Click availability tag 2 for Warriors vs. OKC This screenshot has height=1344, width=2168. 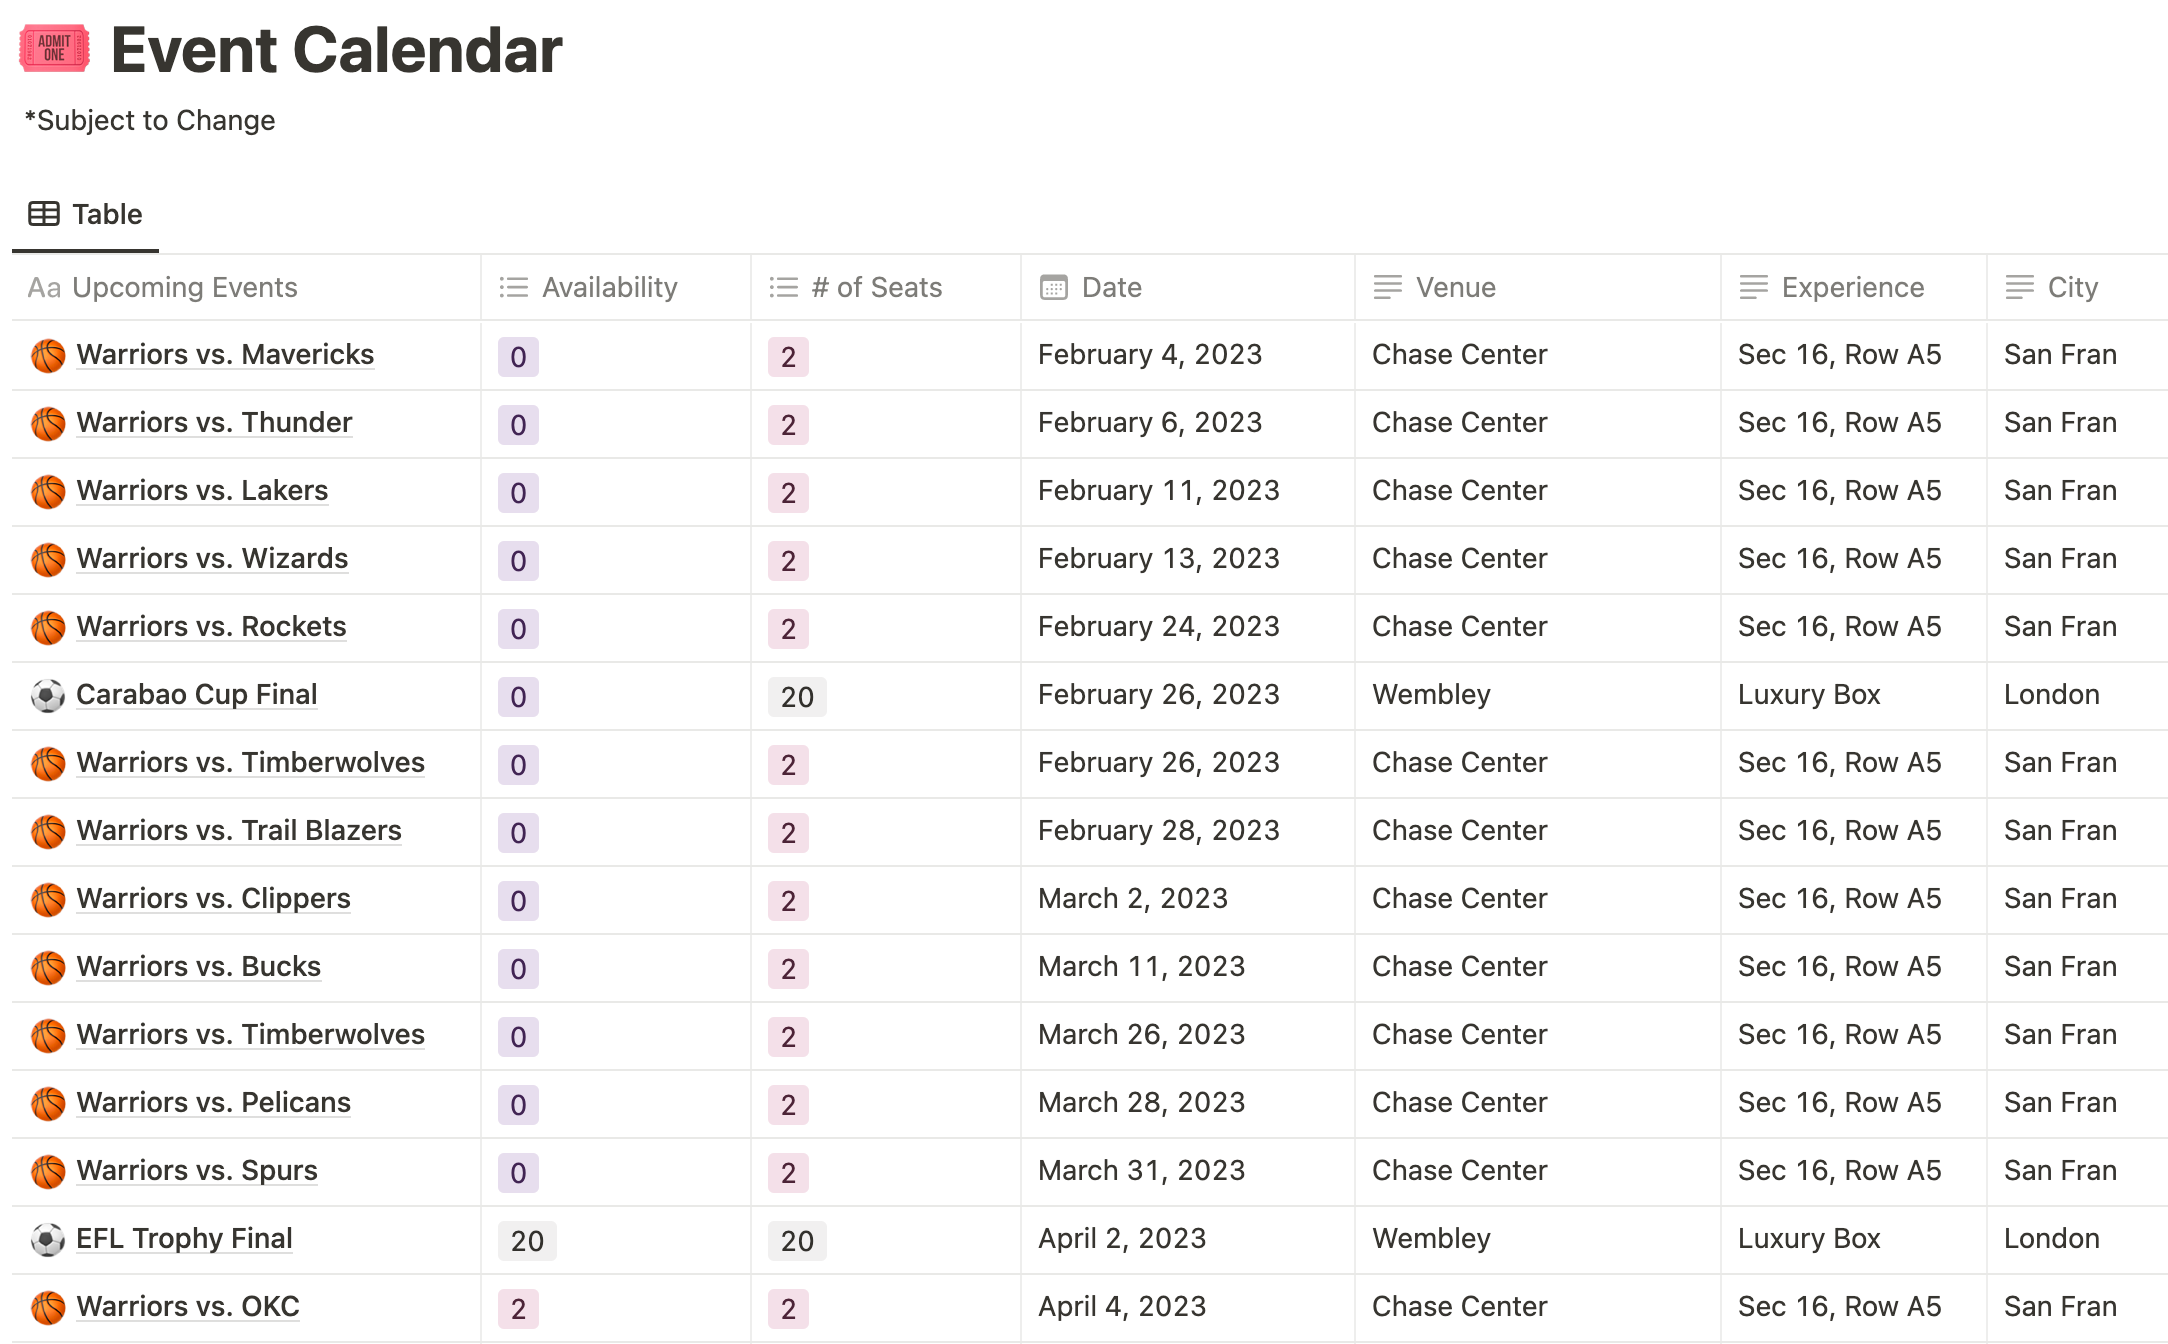pos(518,1309)
